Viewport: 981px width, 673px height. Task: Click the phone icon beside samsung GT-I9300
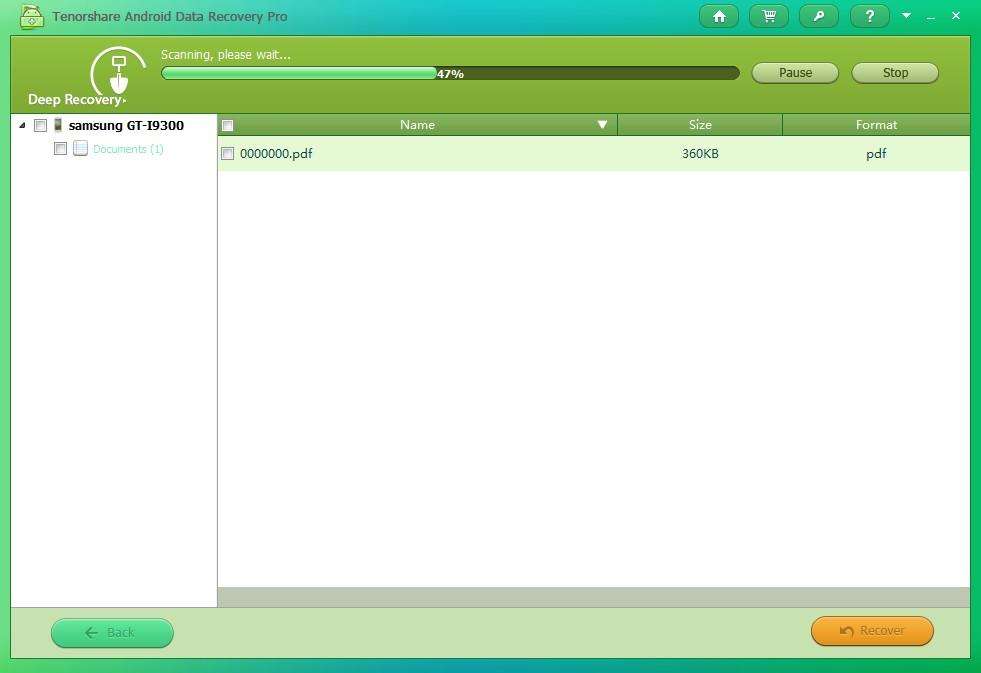click(58, 124)
